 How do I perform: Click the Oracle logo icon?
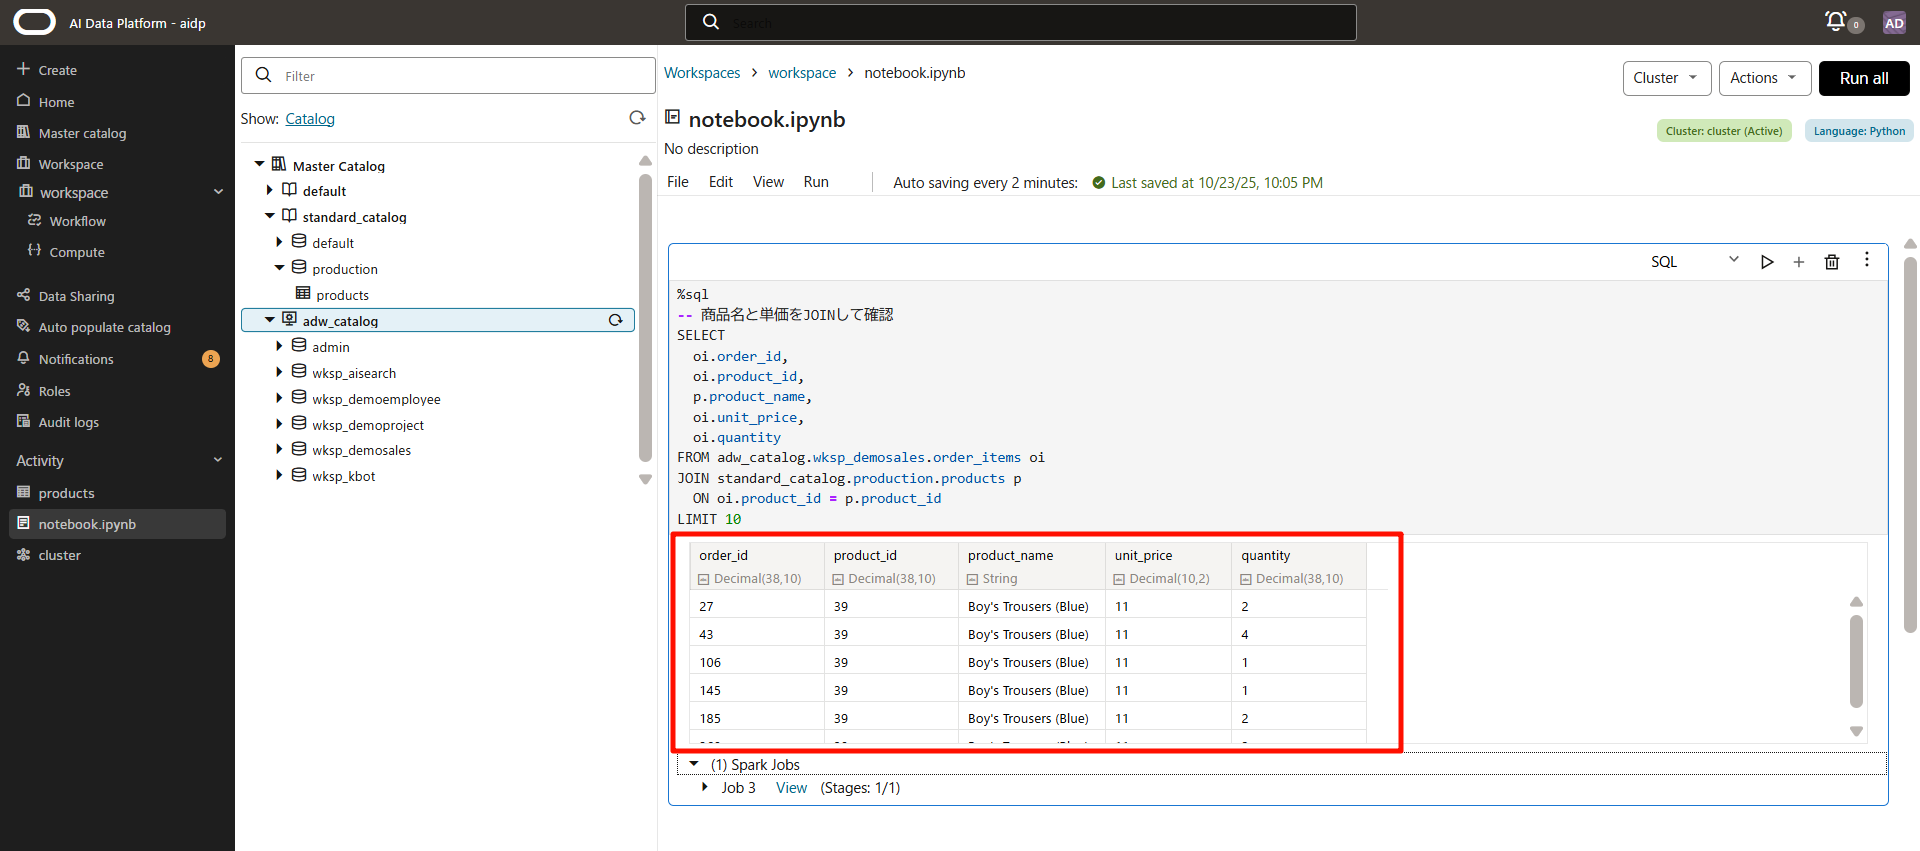[35, 22]
